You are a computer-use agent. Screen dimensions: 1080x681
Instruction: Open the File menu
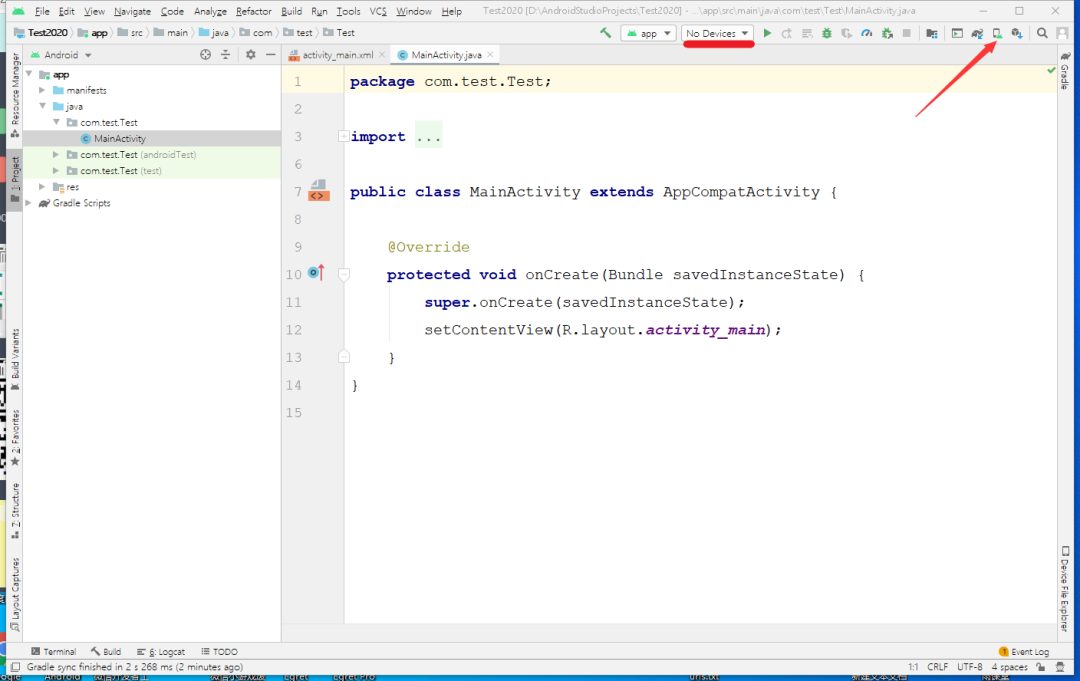[x=42, y=11]
